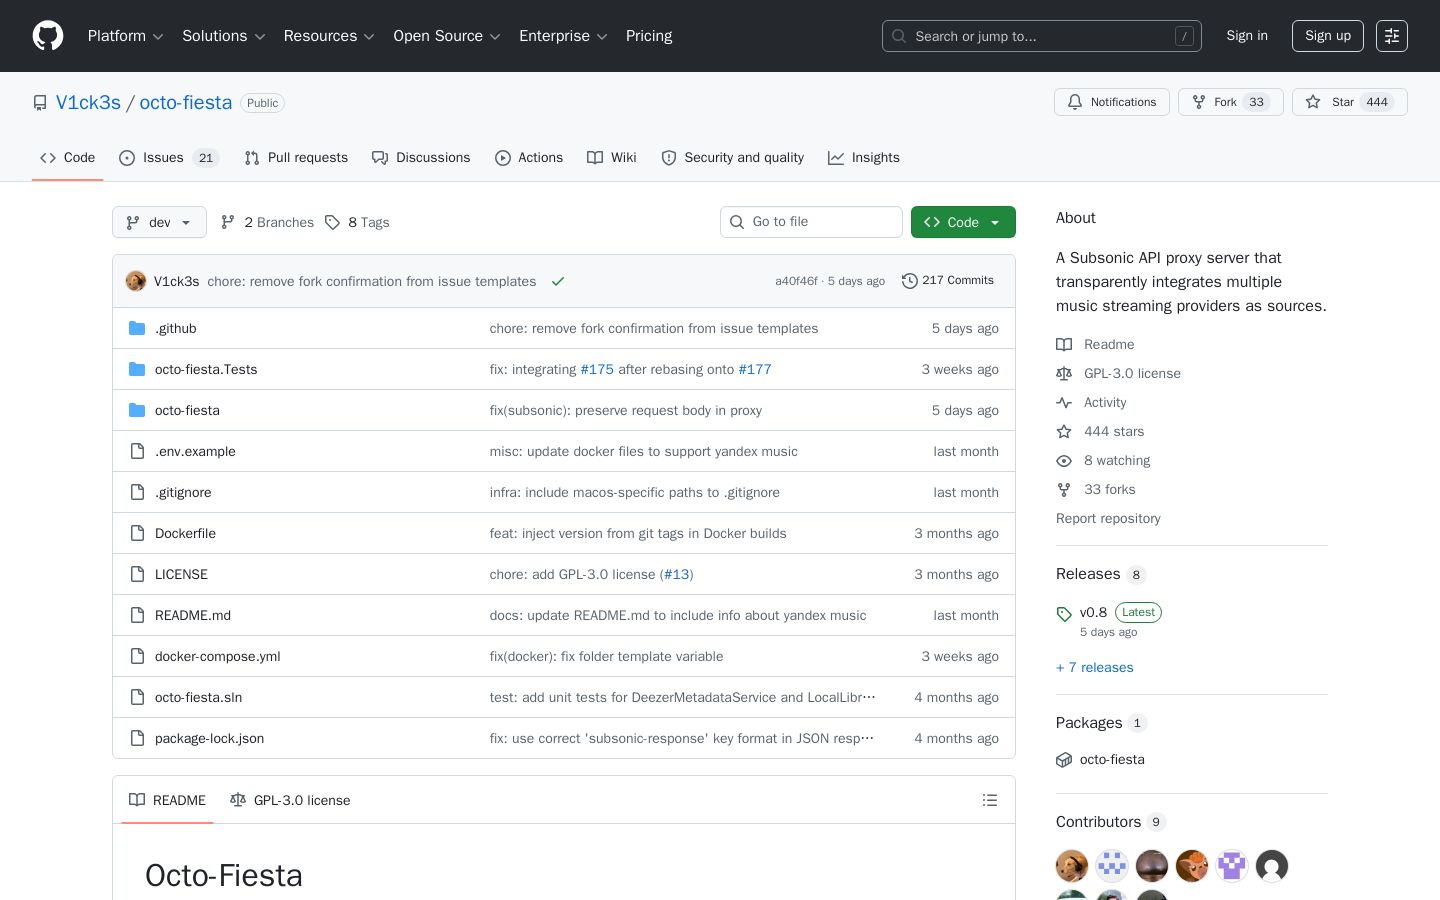Switch to the Wiki tab
This screenshot has width=1440, height=900.
coord(612,158)
